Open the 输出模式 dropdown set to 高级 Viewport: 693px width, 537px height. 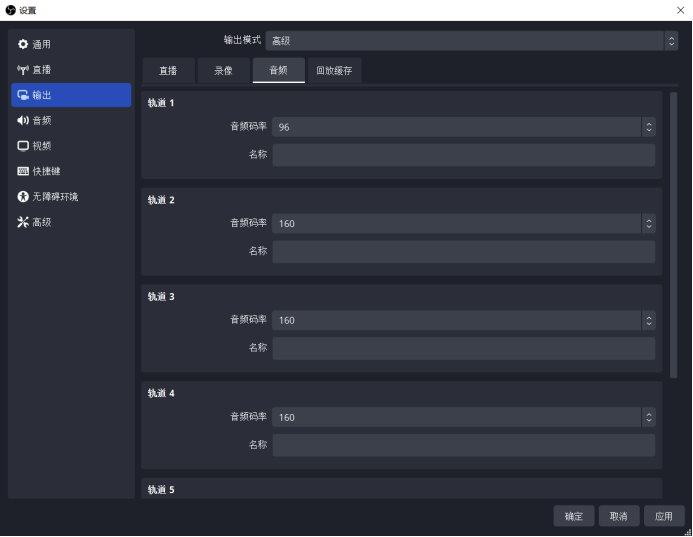[x=472, y=41]
